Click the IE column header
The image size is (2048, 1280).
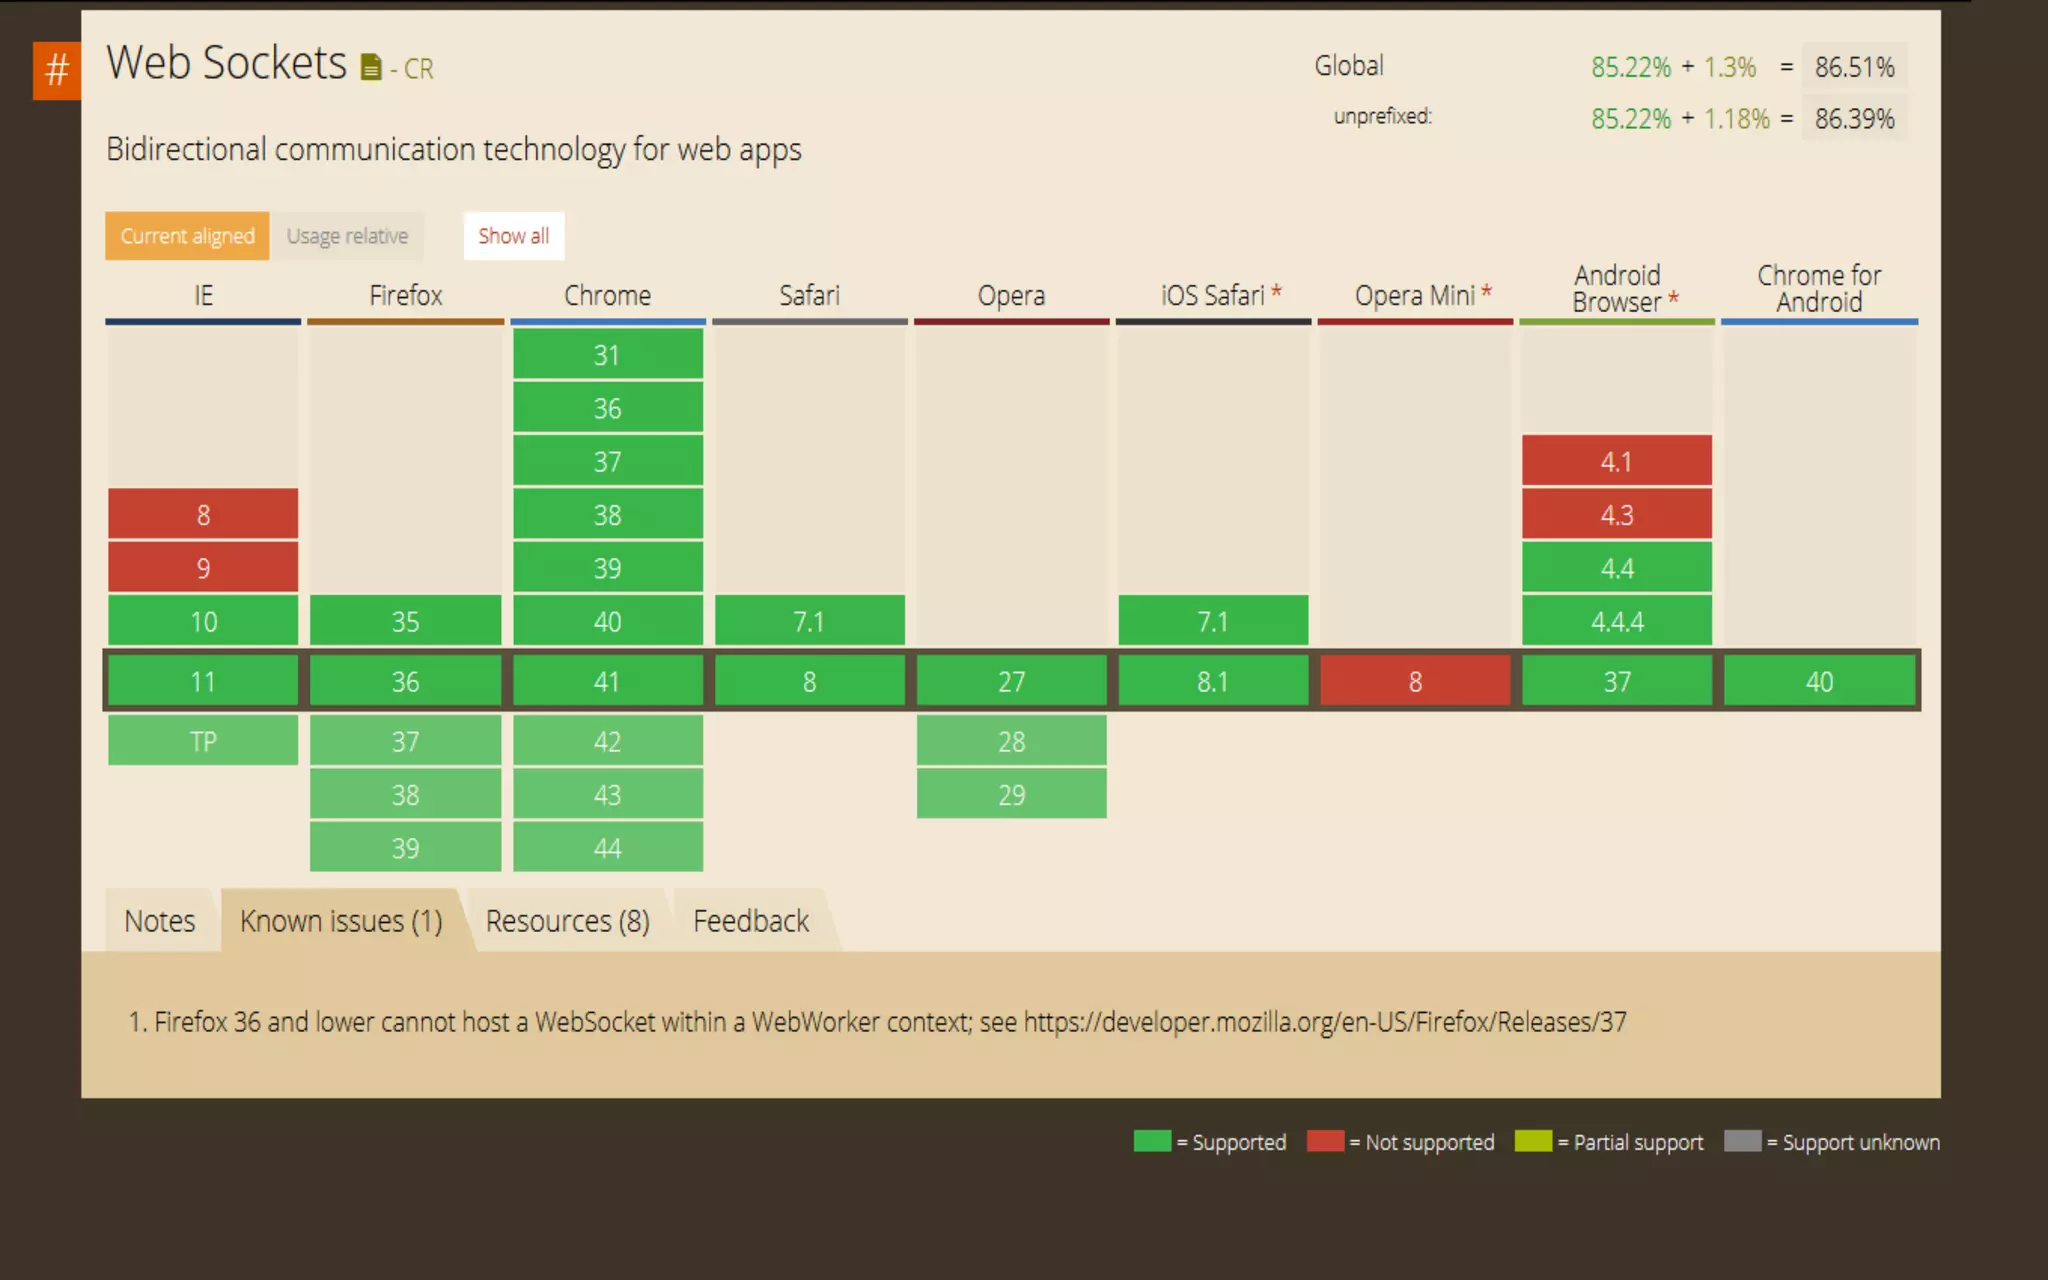[x=203, y=295]
